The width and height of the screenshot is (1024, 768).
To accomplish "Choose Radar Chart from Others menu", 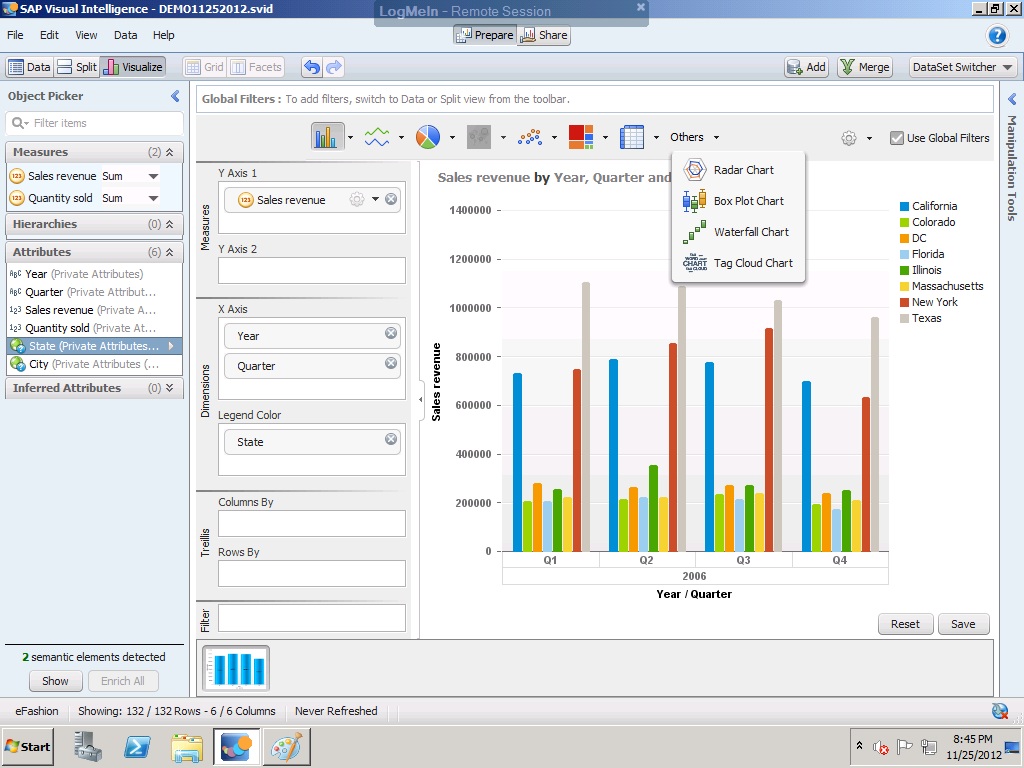I will [738, 170].
